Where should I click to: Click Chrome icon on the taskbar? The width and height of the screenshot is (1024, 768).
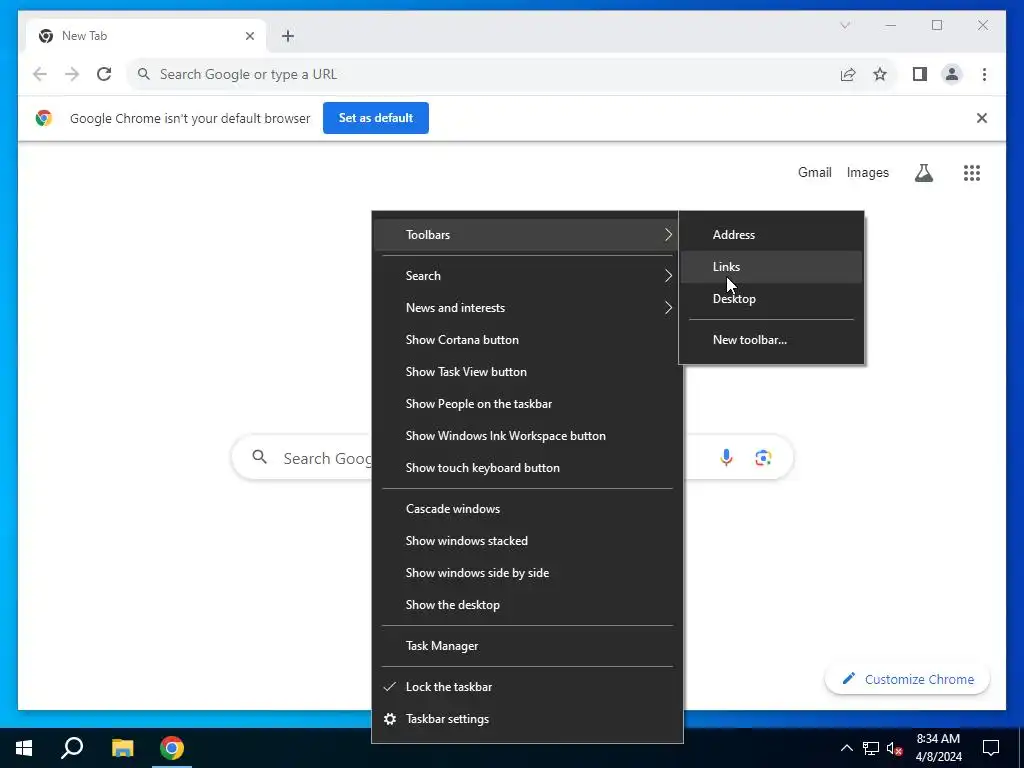click(x=172, y=748)
